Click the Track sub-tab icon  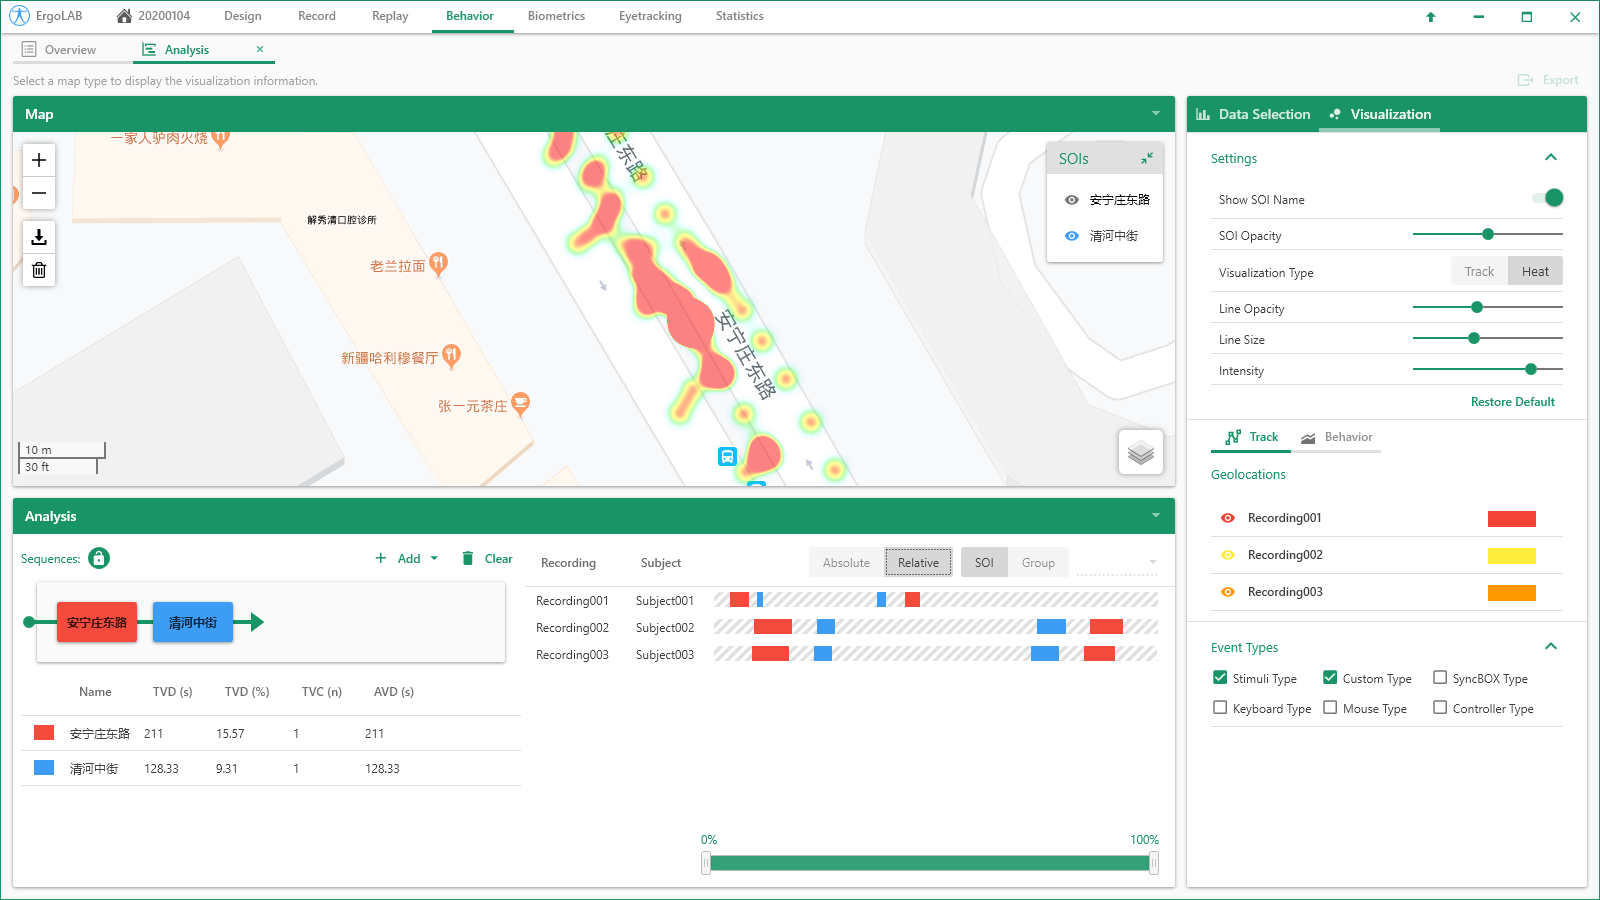pos(1233,437)
